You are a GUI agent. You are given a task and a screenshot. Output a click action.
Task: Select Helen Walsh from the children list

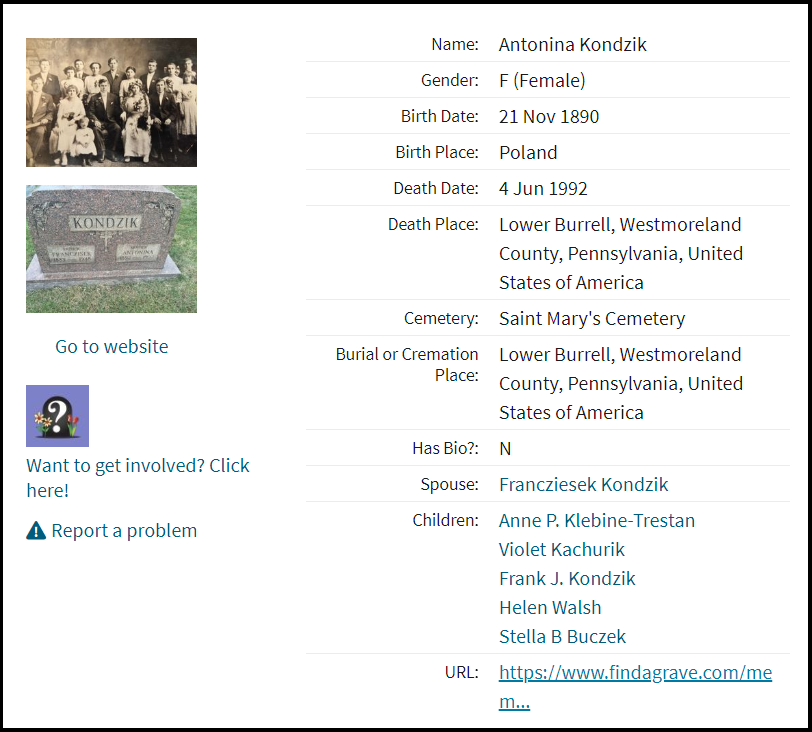550,608
